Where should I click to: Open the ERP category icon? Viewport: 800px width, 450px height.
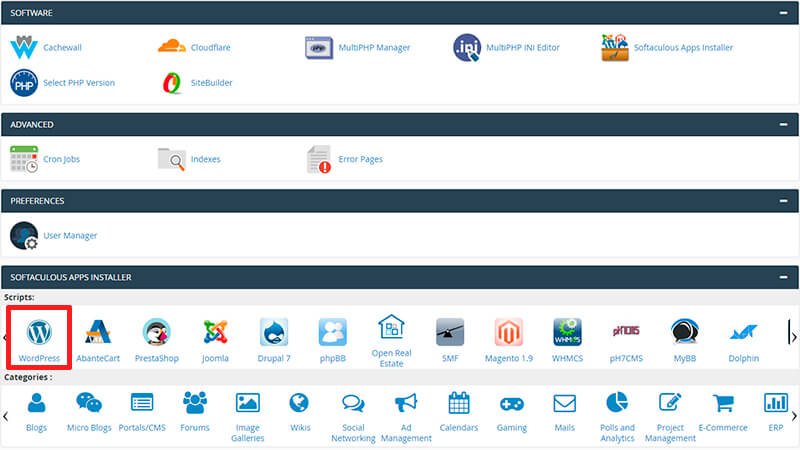click(x=776, y=403)
